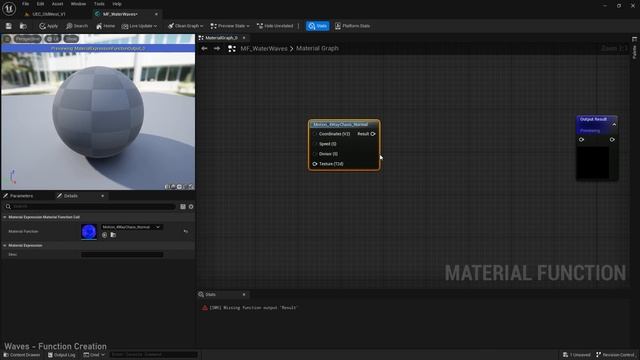Open the viewport Show menu
This screenshot has height=360, width=640.
coord(71,39)
